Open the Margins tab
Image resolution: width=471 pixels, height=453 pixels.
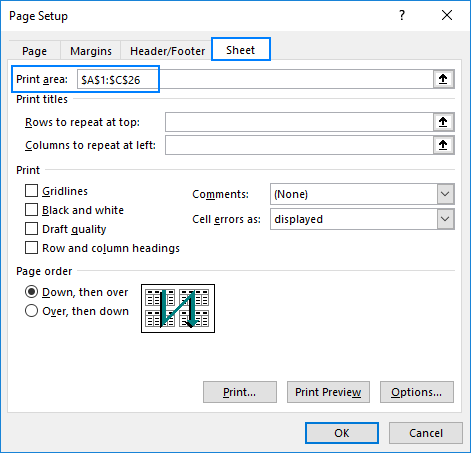tap(91, 51)
